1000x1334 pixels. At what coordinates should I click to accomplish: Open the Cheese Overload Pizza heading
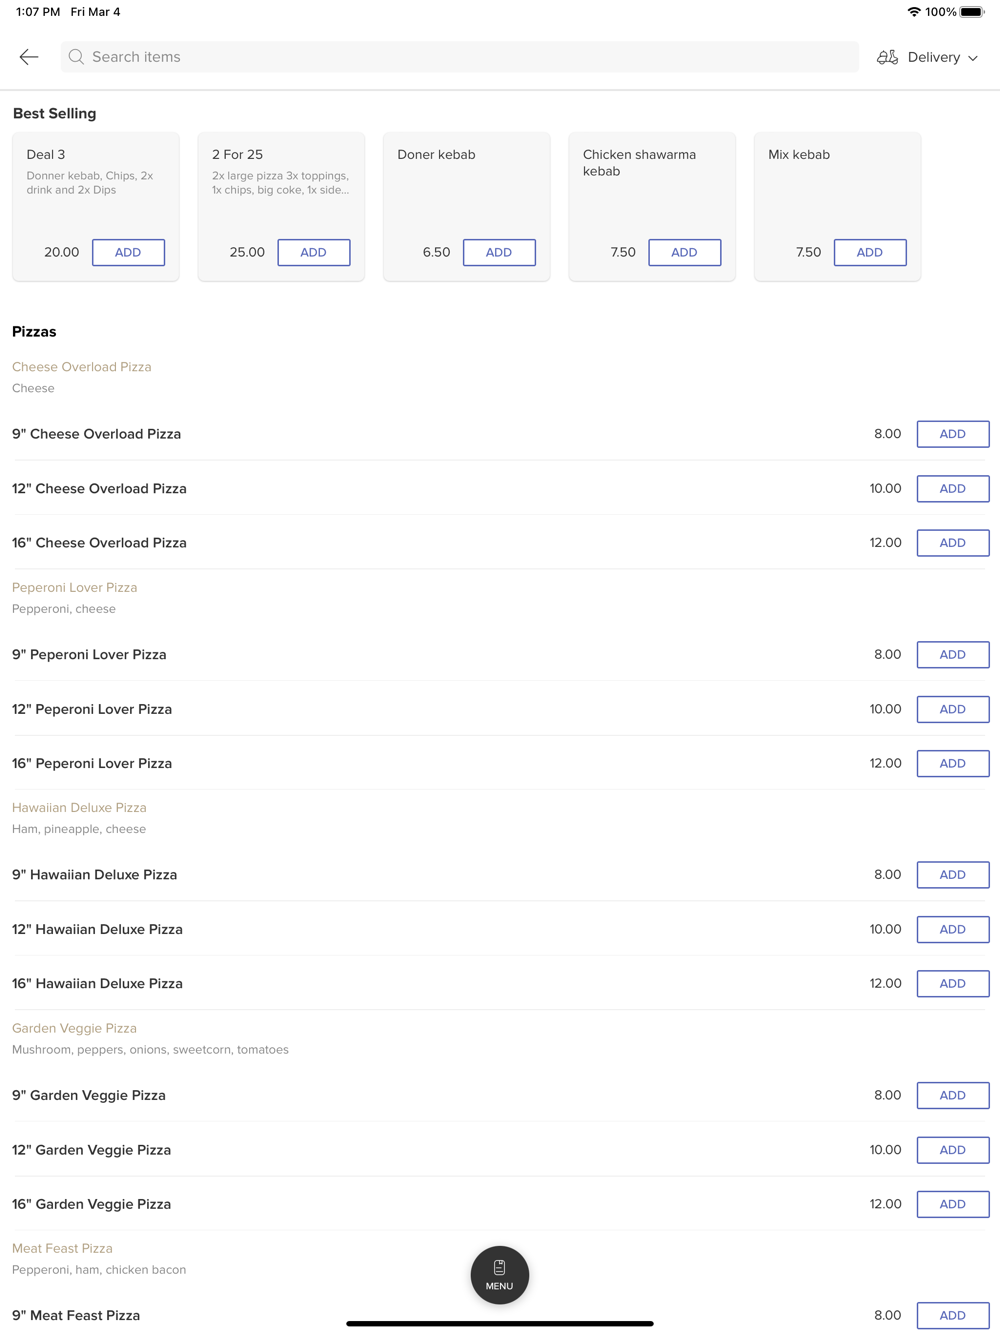tap(82, 367)
